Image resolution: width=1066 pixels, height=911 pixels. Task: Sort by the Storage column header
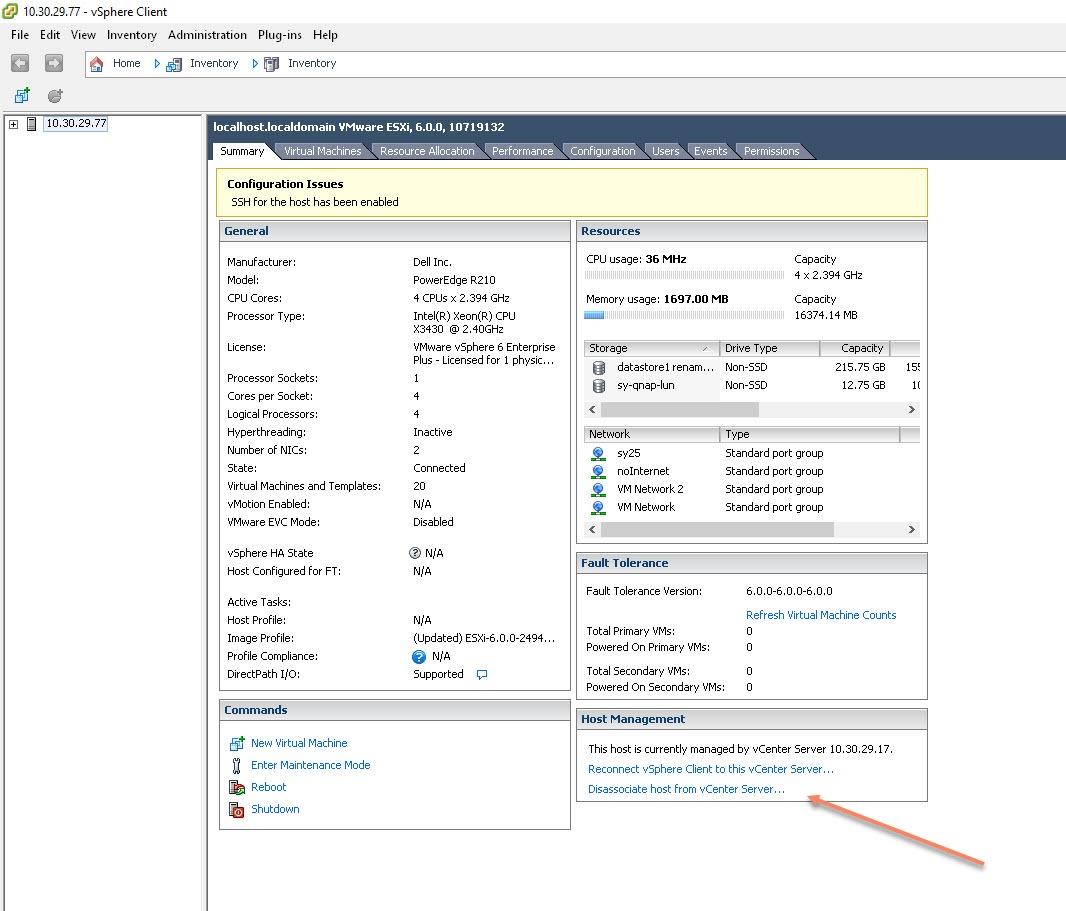(650, 348)
